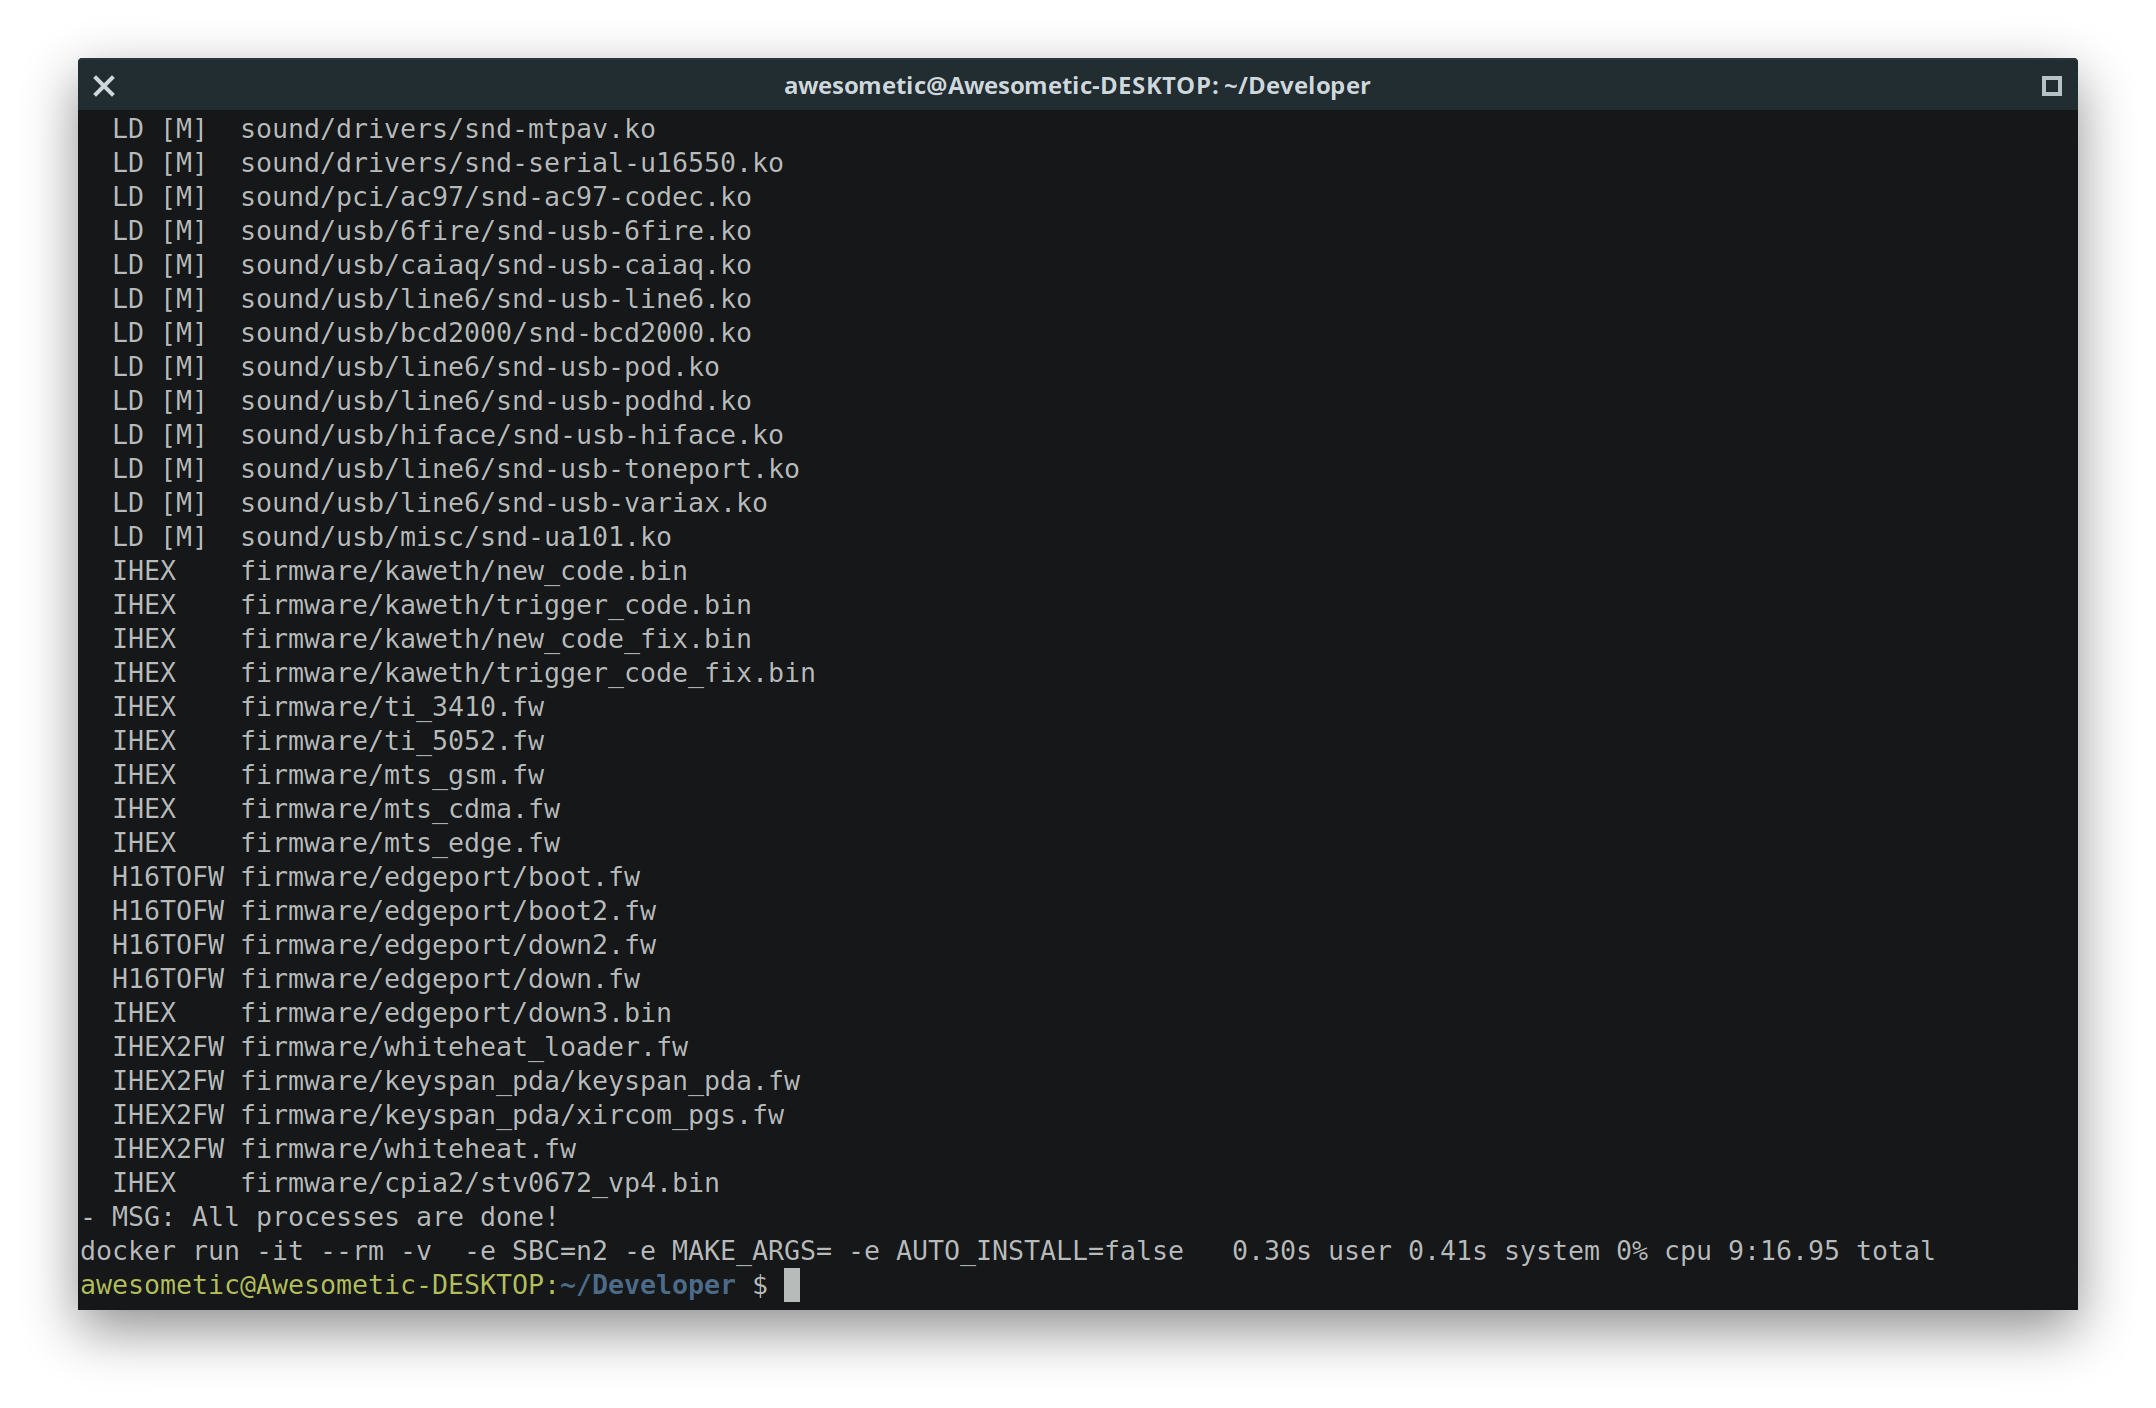This screenshot has width=2156, height=1408.
Task: Click the AUTO_INSTALL=false argument text
Action: tap(1039, 1251)
